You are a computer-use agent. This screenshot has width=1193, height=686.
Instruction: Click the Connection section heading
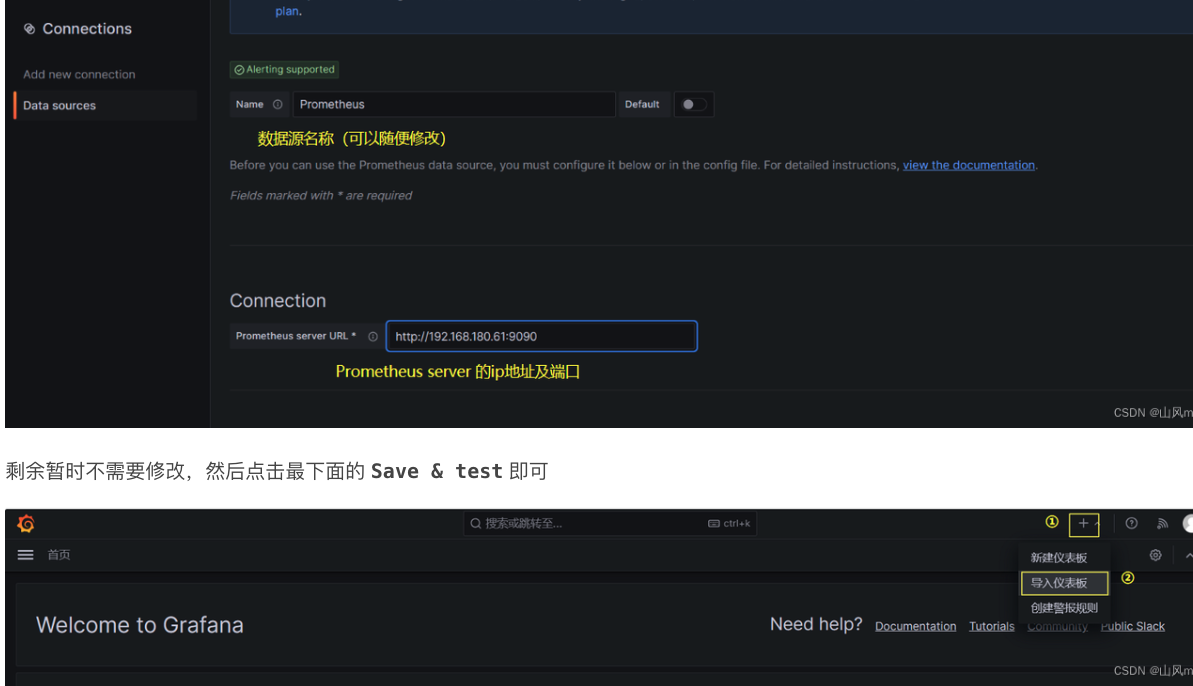point(278,300)
